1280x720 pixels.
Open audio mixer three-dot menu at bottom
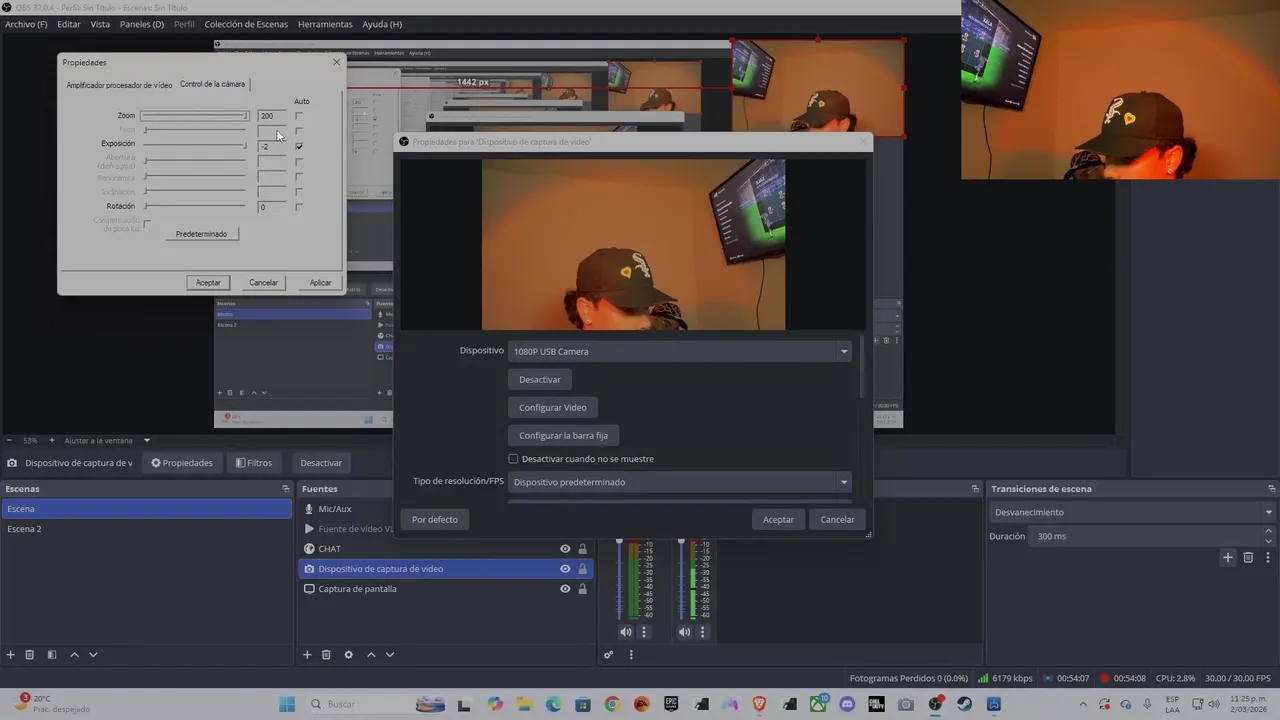(631, 655)
